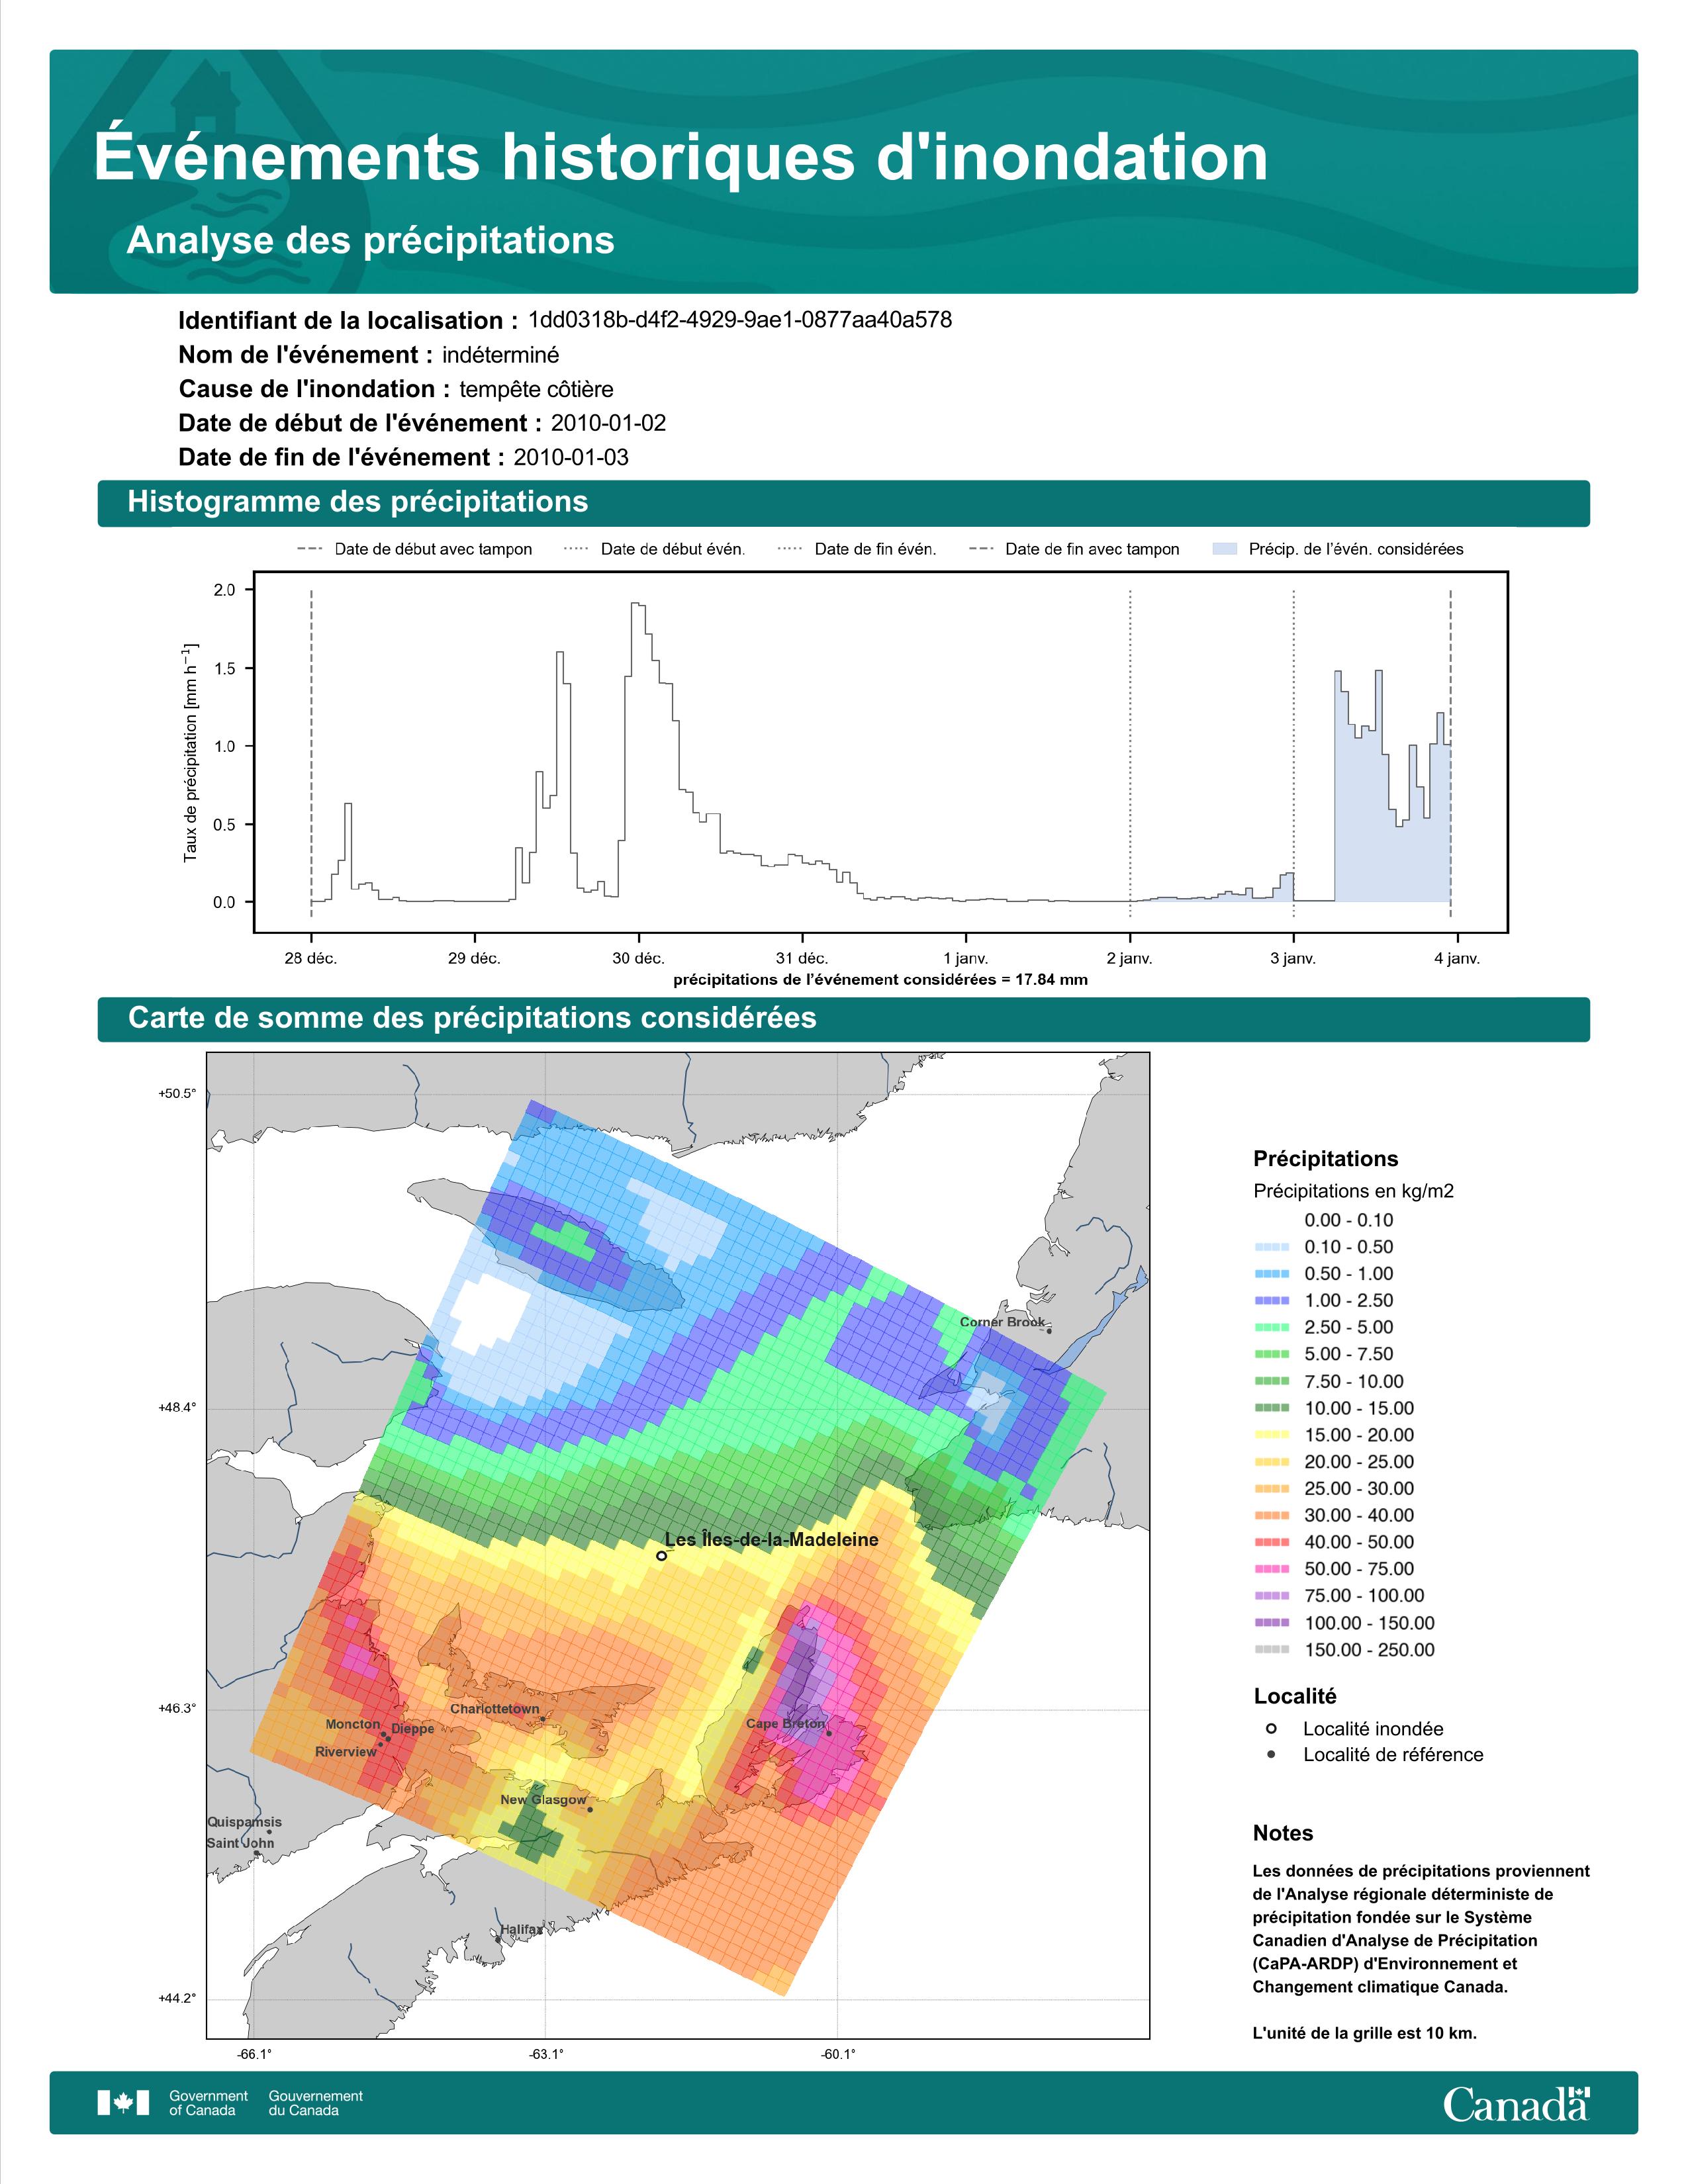Click the Riverview label on the map

point(346,1752)
